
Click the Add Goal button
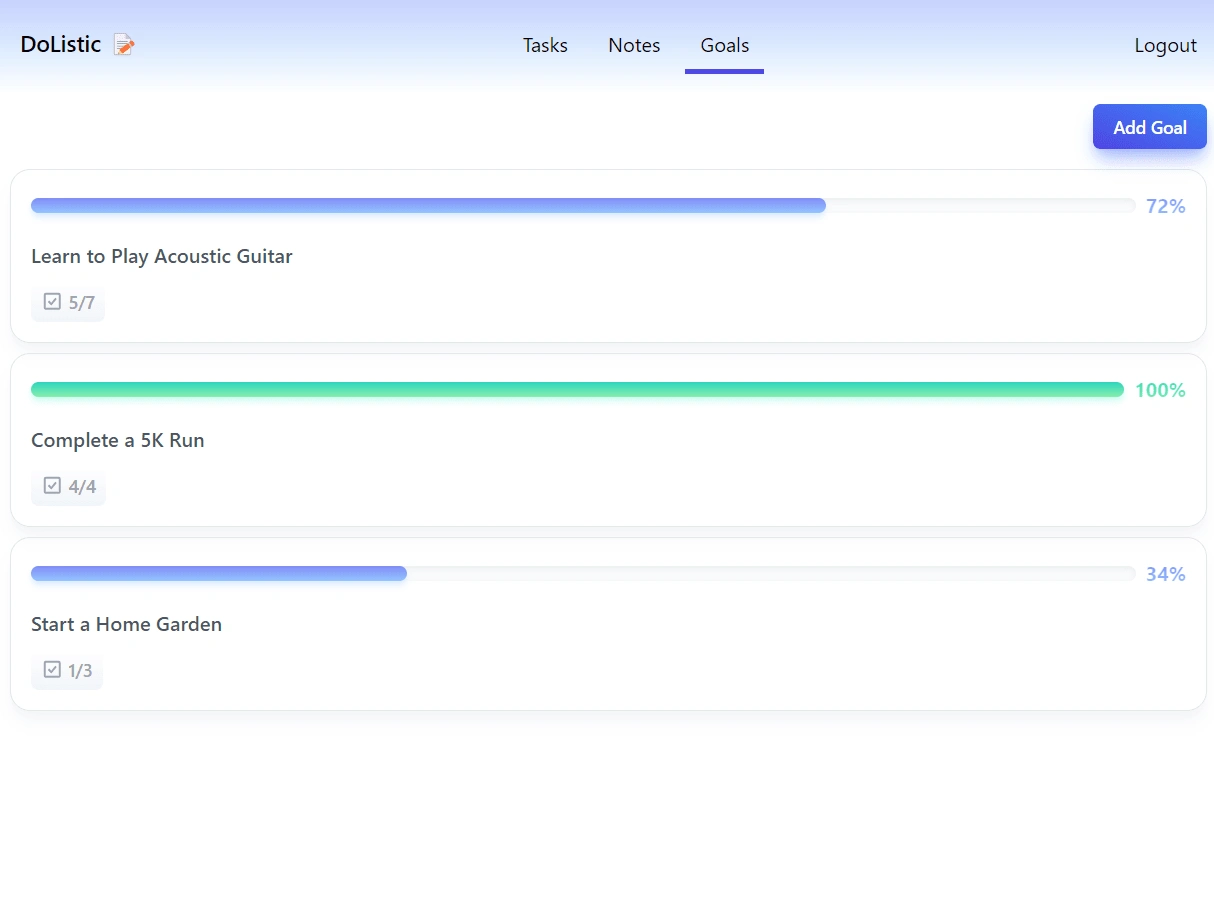[1150, 127]
